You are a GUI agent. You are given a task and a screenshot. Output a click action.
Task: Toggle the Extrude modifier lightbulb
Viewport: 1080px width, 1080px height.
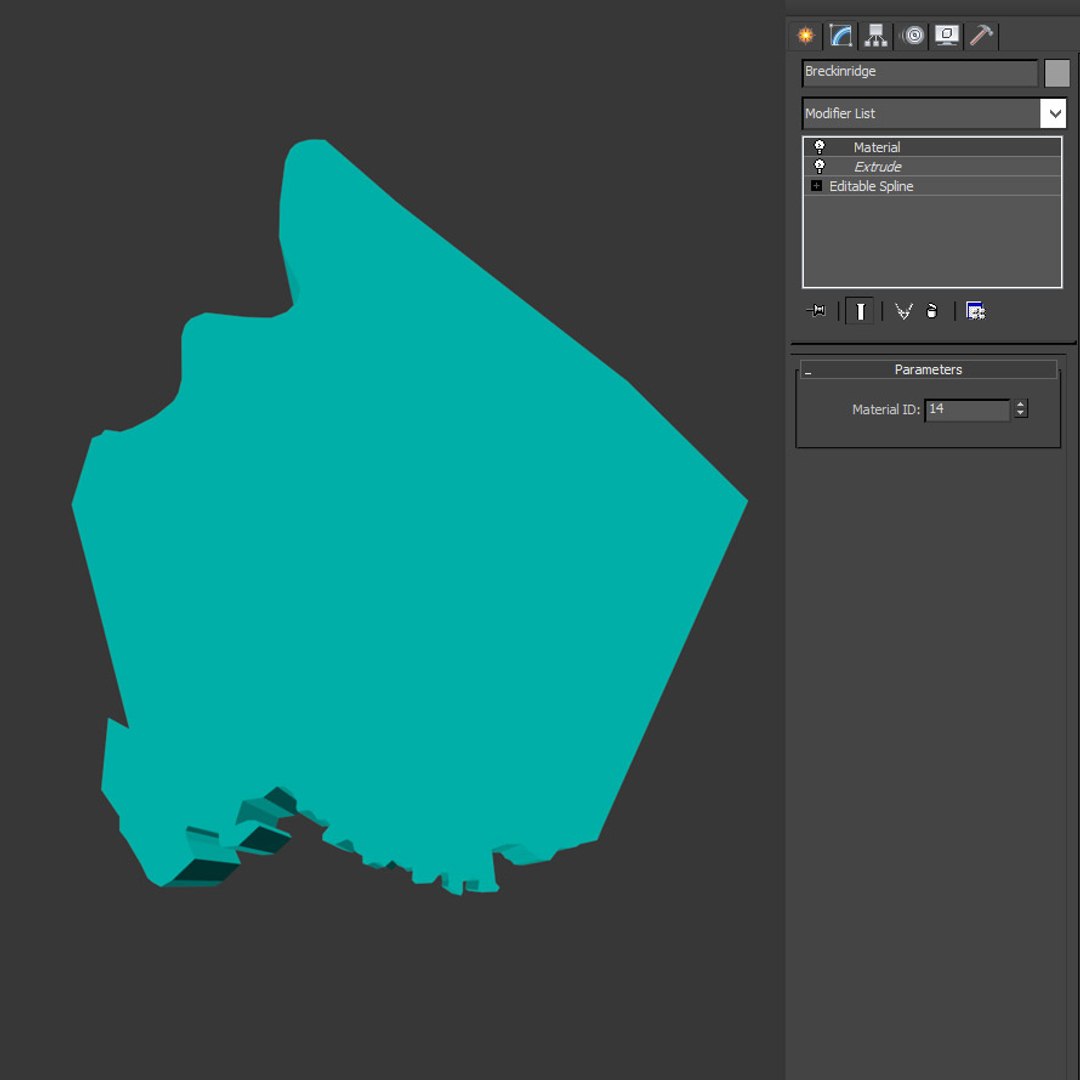click(819, 166)
